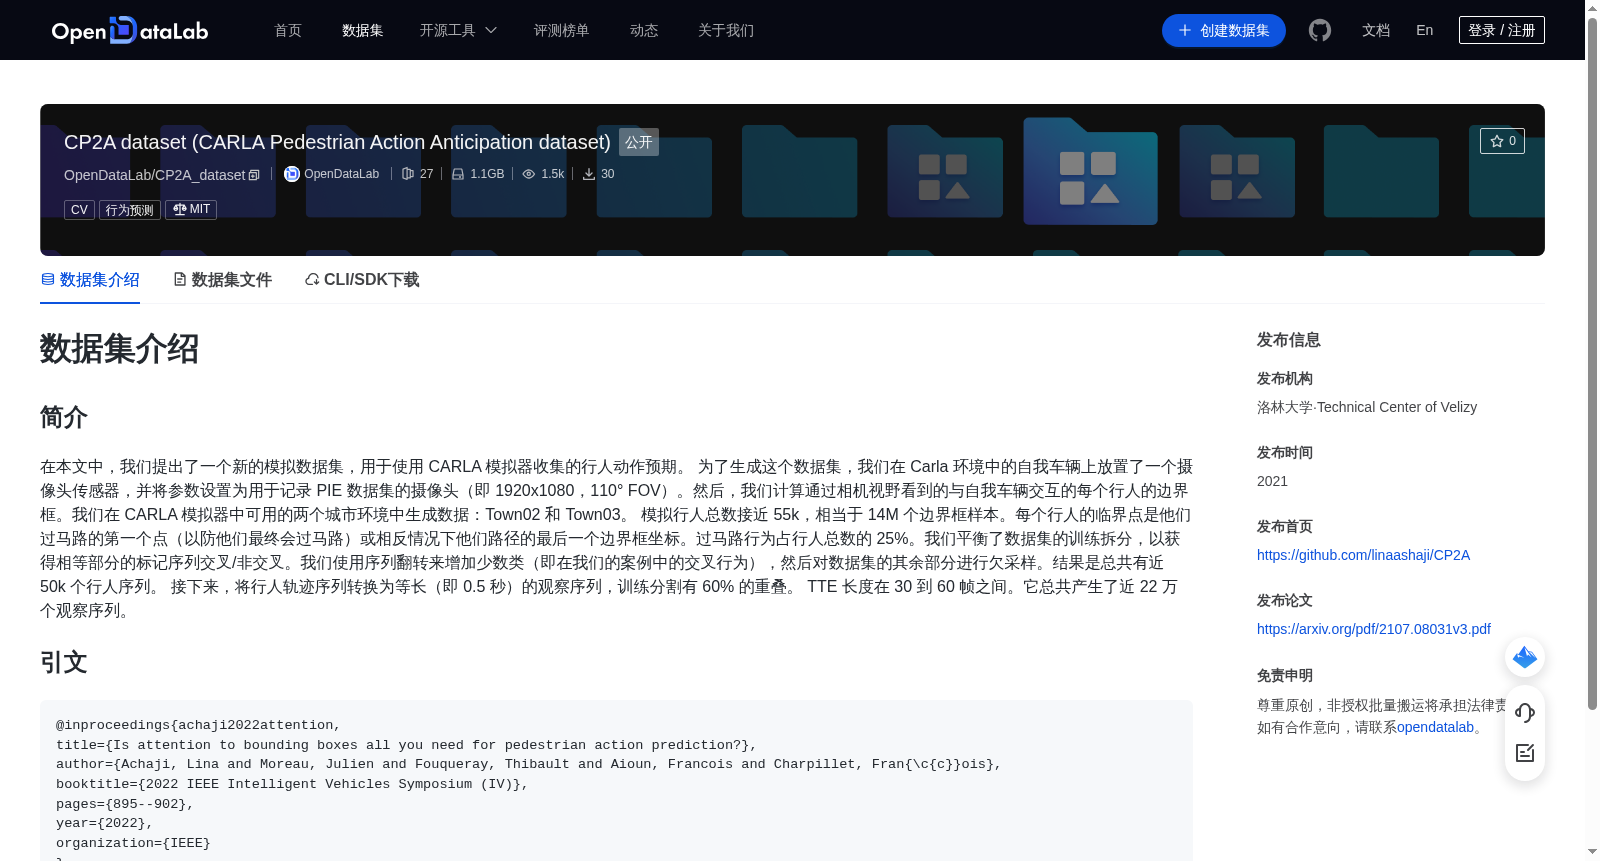Image resolution: width=1600 pixels, height=861 pixels.
Task: Open 评测榜单 navigation item
Action: (562, 30)
